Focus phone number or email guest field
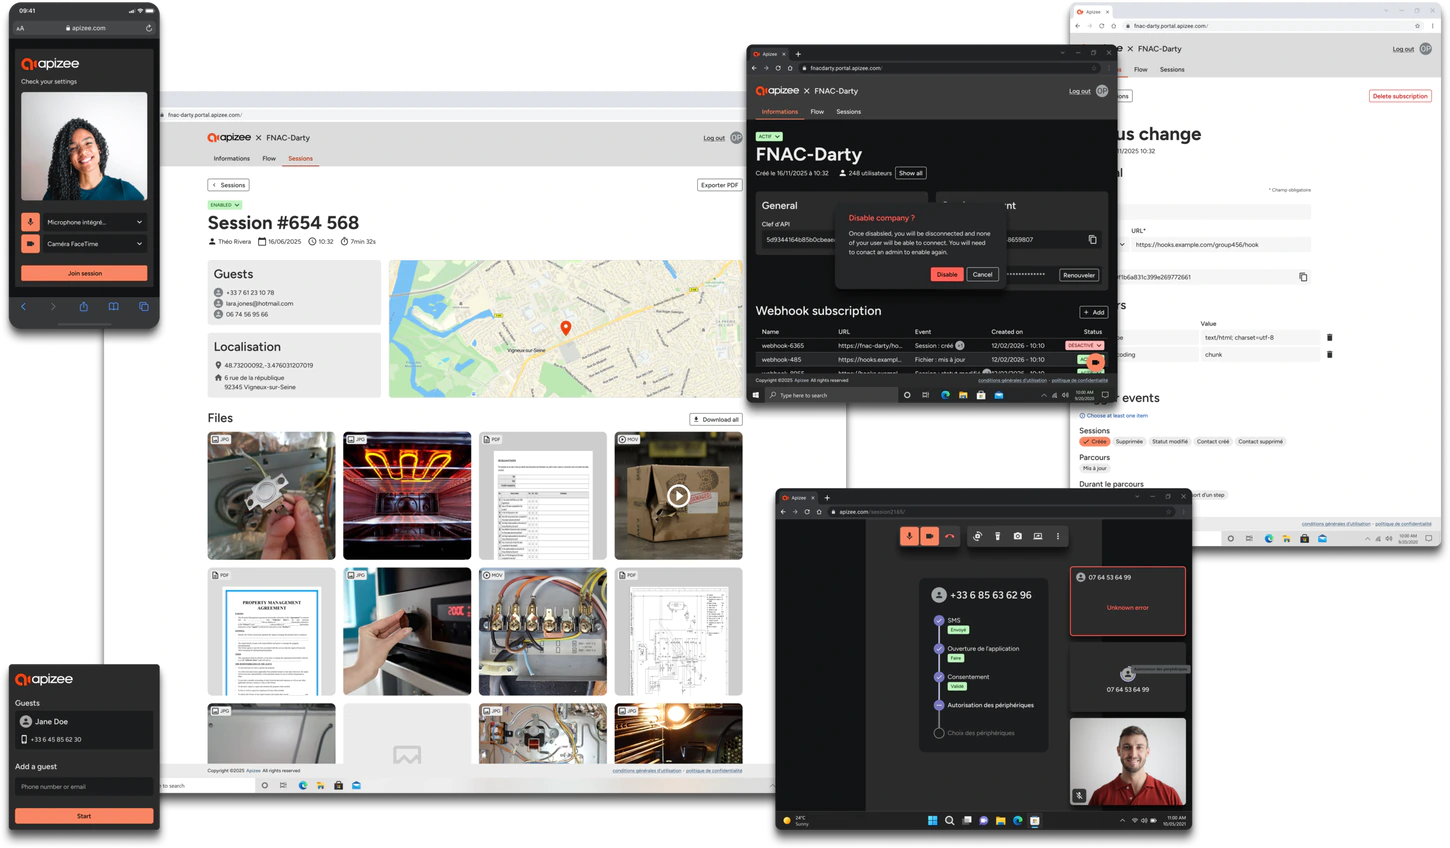1450x848 pixels. click(84, 787)
